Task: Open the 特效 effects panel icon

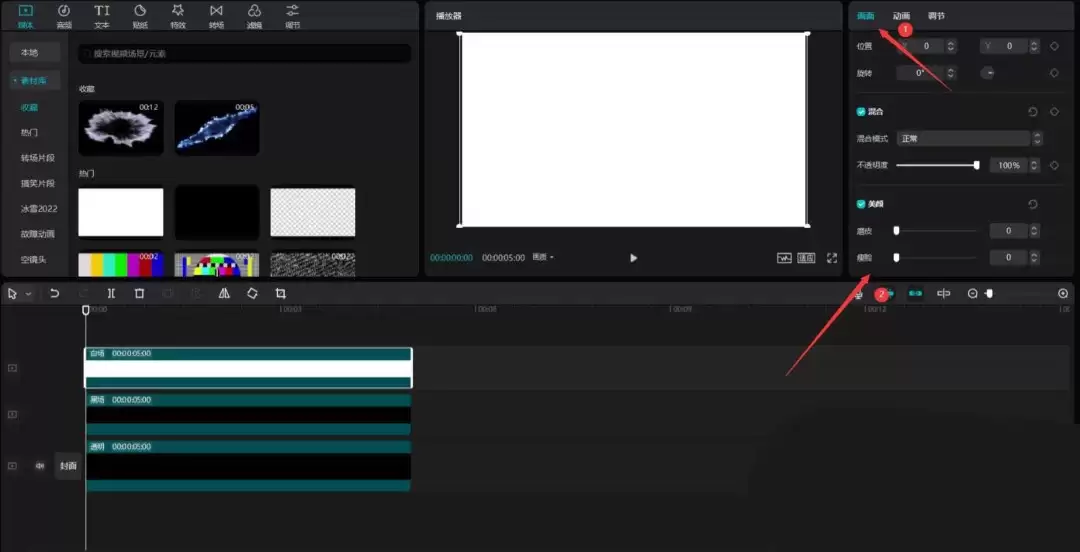Action: click(x=178, y=15)
